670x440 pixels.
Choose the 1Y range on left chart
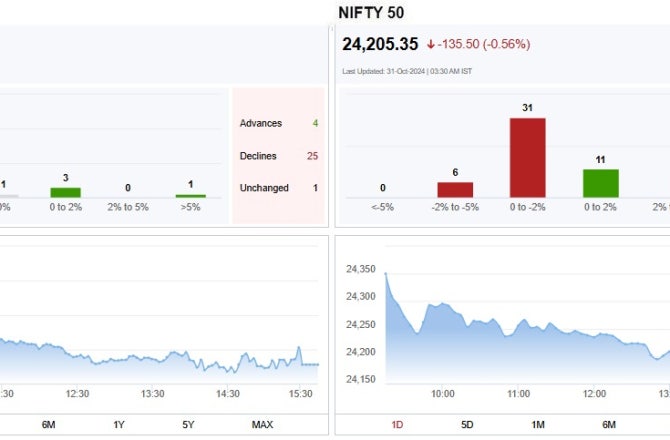pyautogui.click(x=119, y=425)
